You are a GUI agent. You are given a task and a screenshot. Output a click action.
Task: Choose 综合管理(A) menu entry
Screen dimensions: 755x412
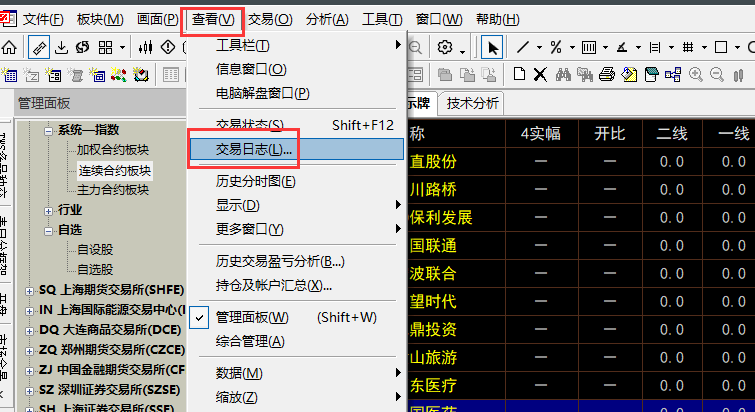tap(297, 342)
